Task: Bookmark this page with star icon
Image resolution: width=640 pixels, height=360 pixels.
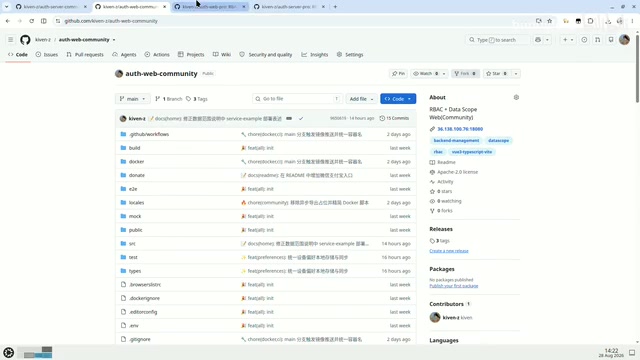Action: (550, 21)
